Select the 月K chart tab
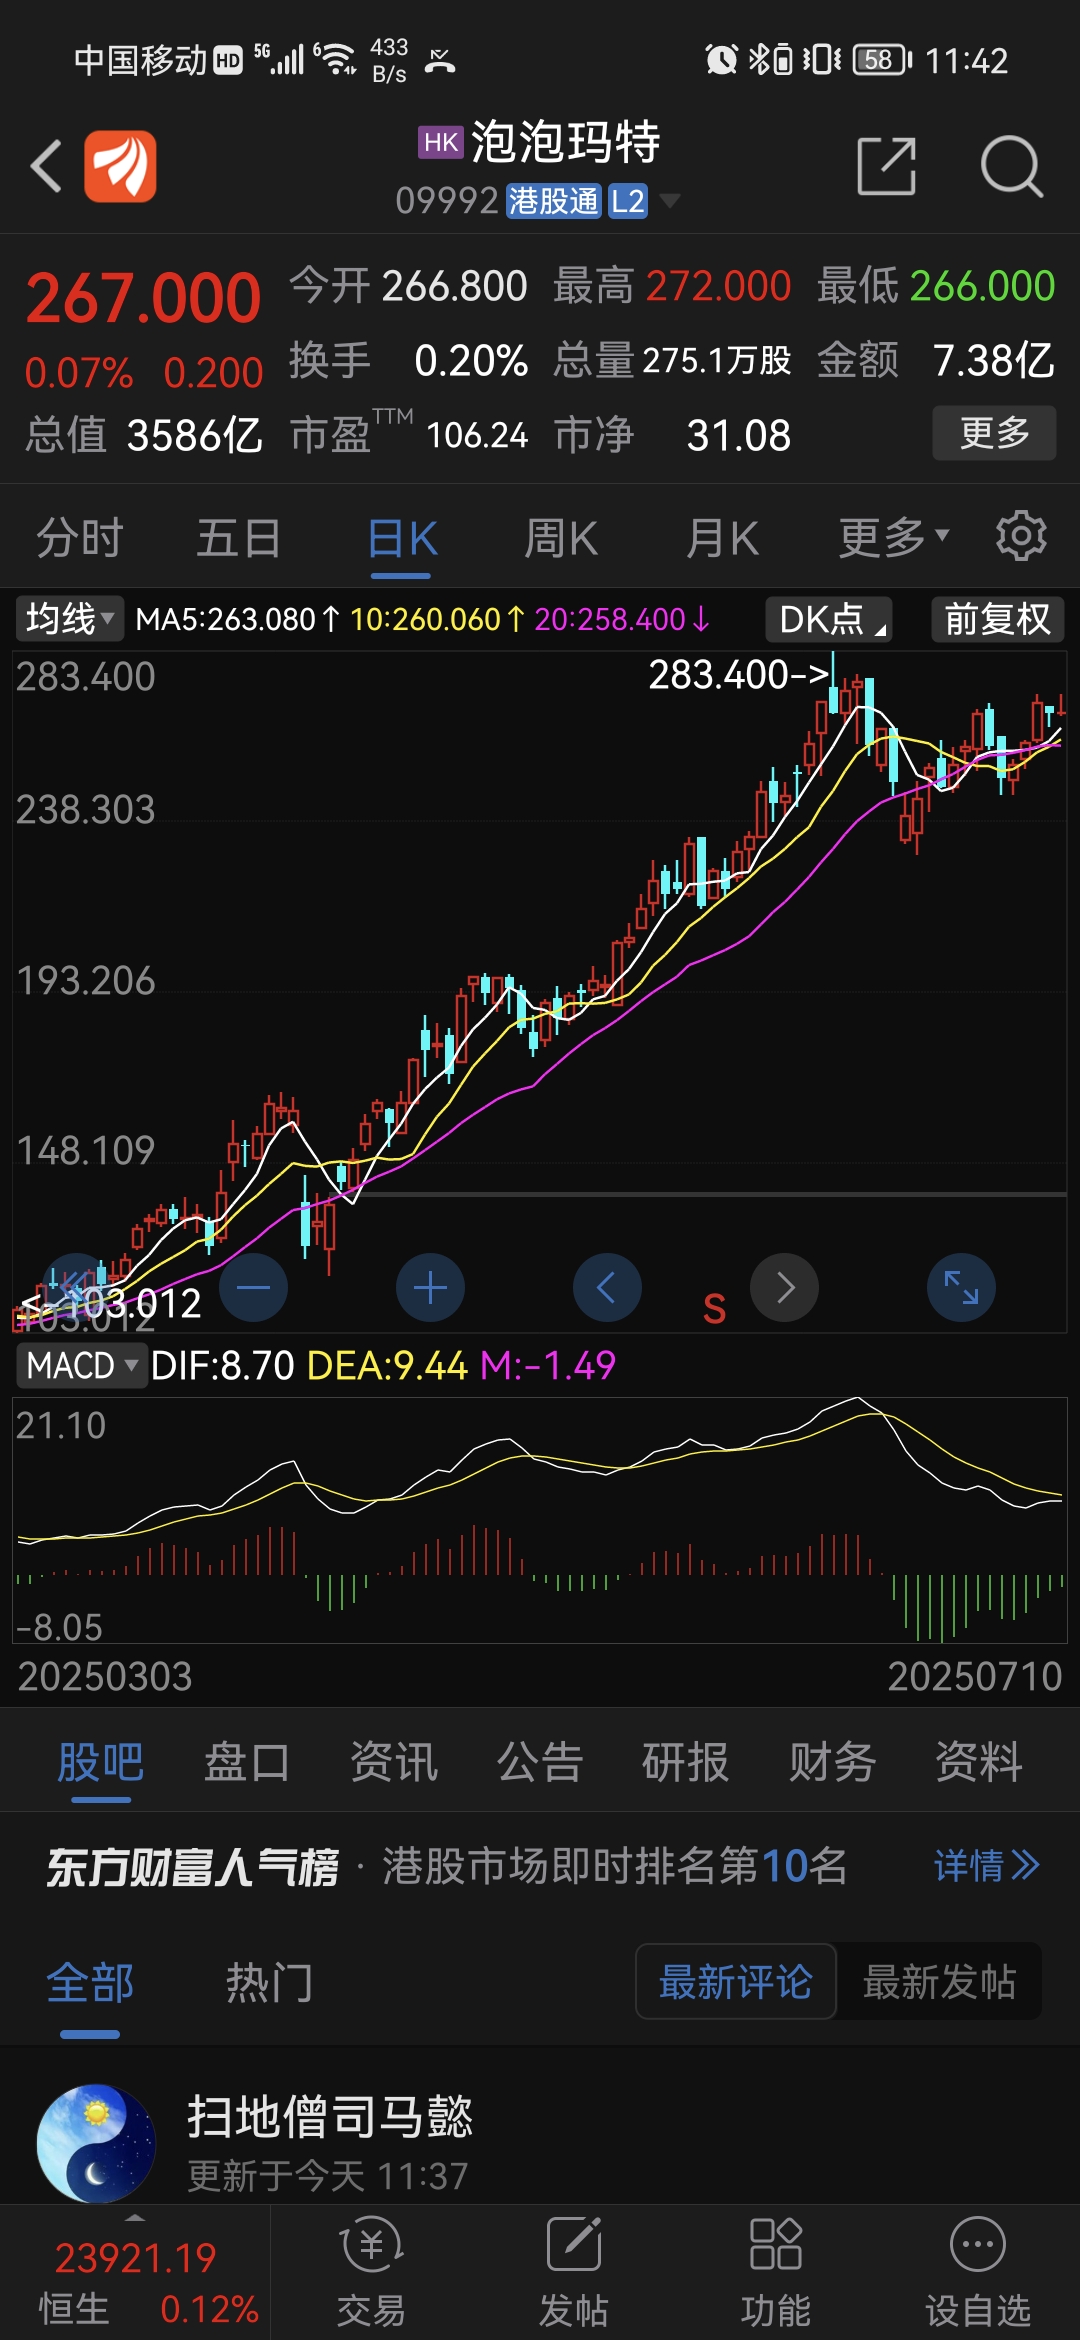The width and height of the screenshot is (1080, 2340). click(x=722, y=538)
